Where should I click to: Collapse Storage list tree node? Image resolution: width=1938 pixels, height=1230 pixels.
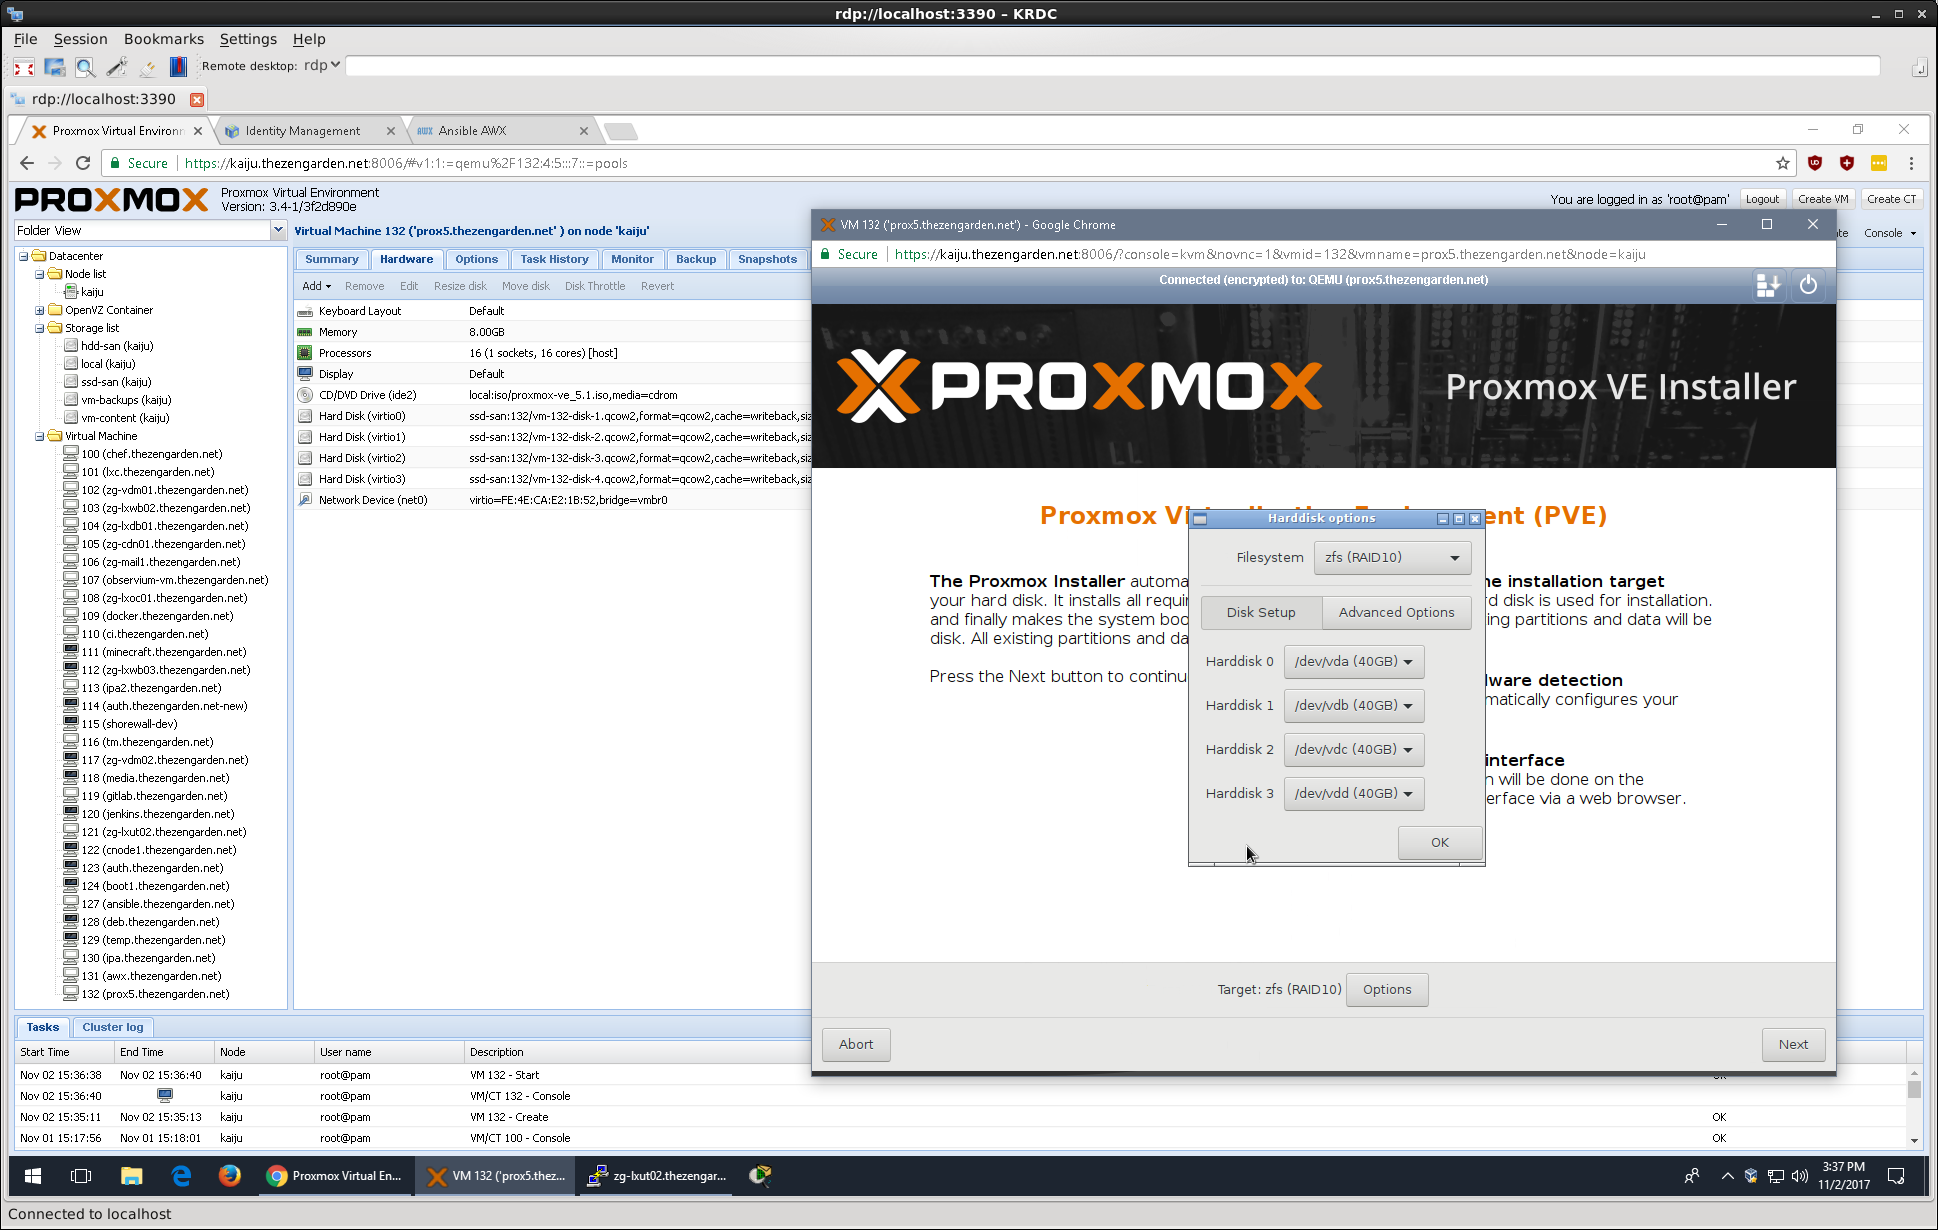pyautogui.click(x=39, y=328)
